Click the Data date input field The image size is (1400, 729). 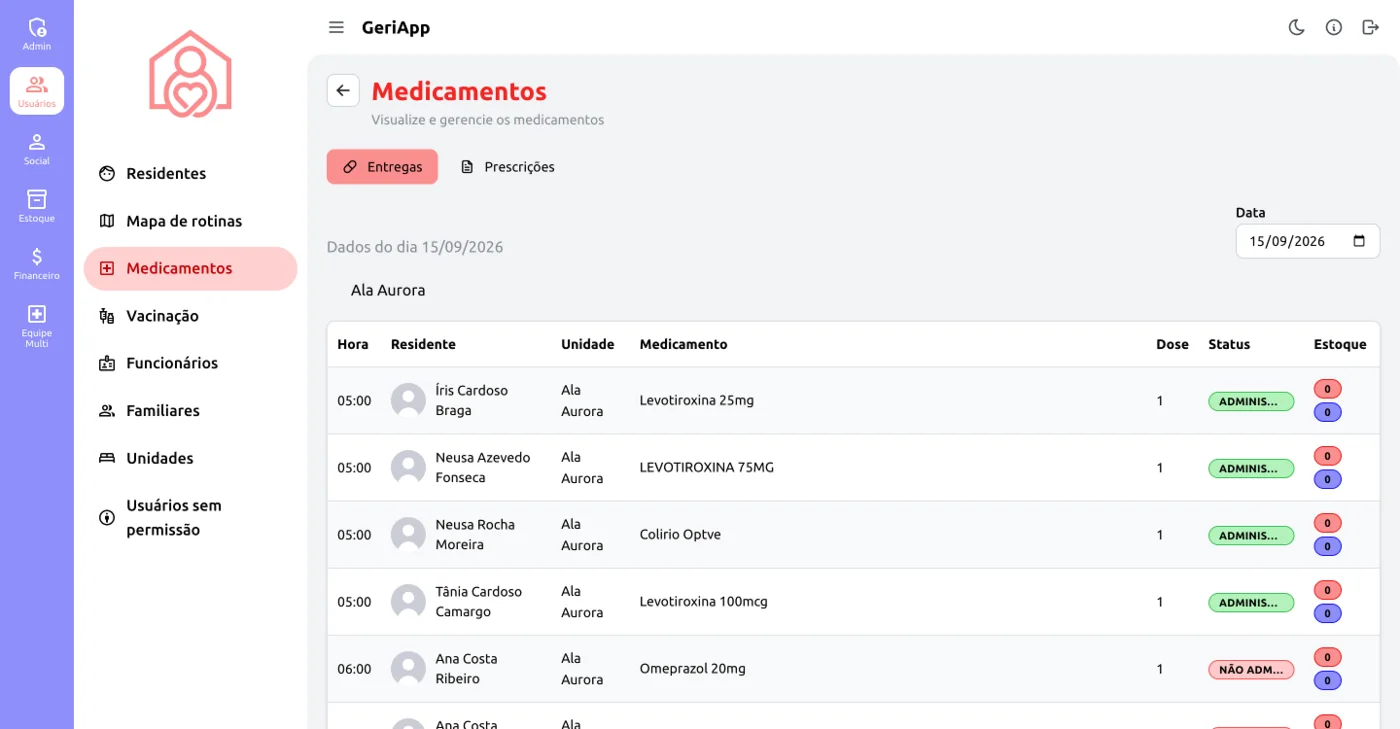coord(1308,241)
